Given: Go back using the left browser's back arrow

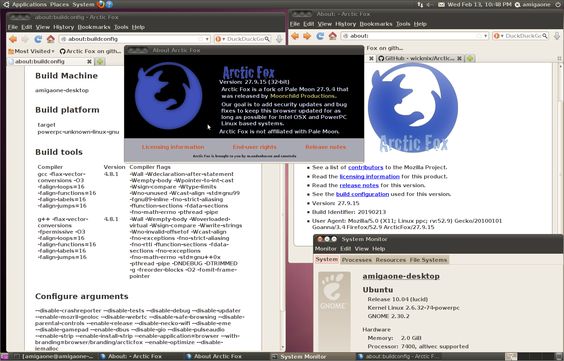Looking at the screenshot, I should tap(13, 39).
